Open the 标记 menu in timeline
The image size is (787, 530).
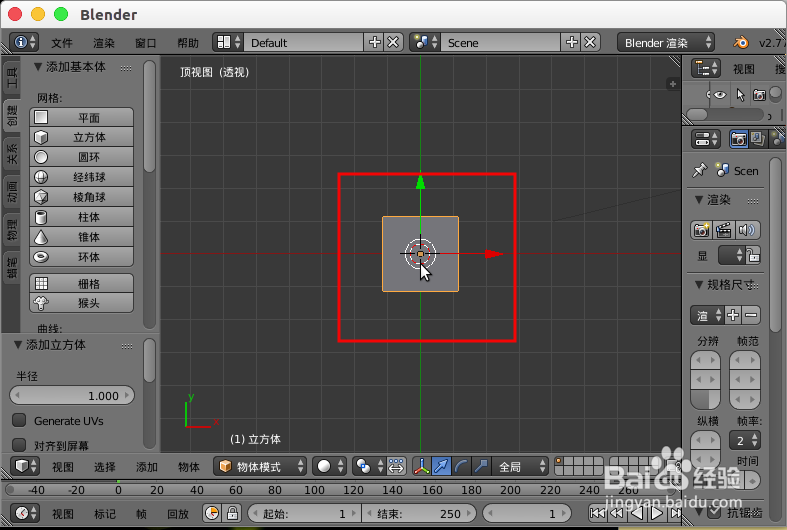[104, 513]
